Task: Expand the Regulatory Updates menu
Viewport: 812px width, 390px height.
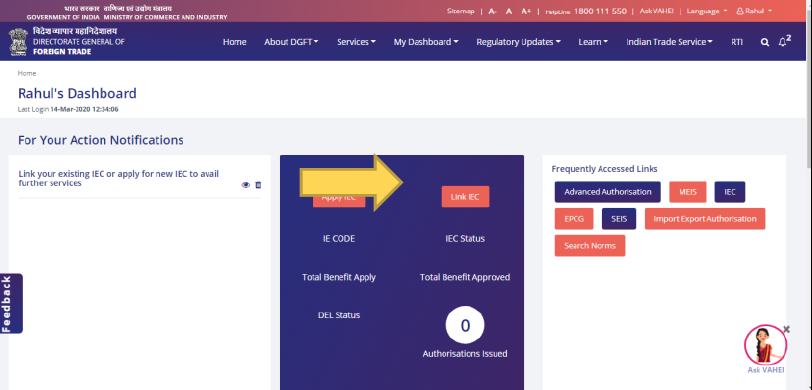Action: pyautogui.click(x=518, y=42)
